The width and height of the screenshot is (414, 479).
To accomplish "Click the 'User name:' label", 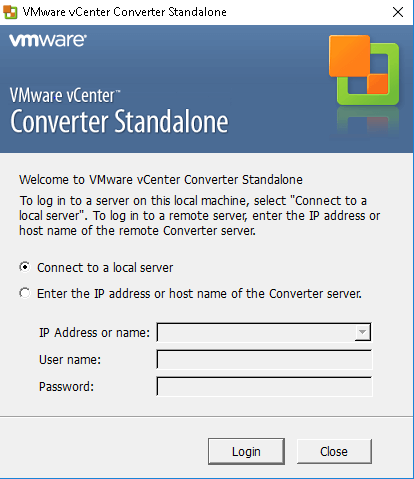I will tap(70, 359).
